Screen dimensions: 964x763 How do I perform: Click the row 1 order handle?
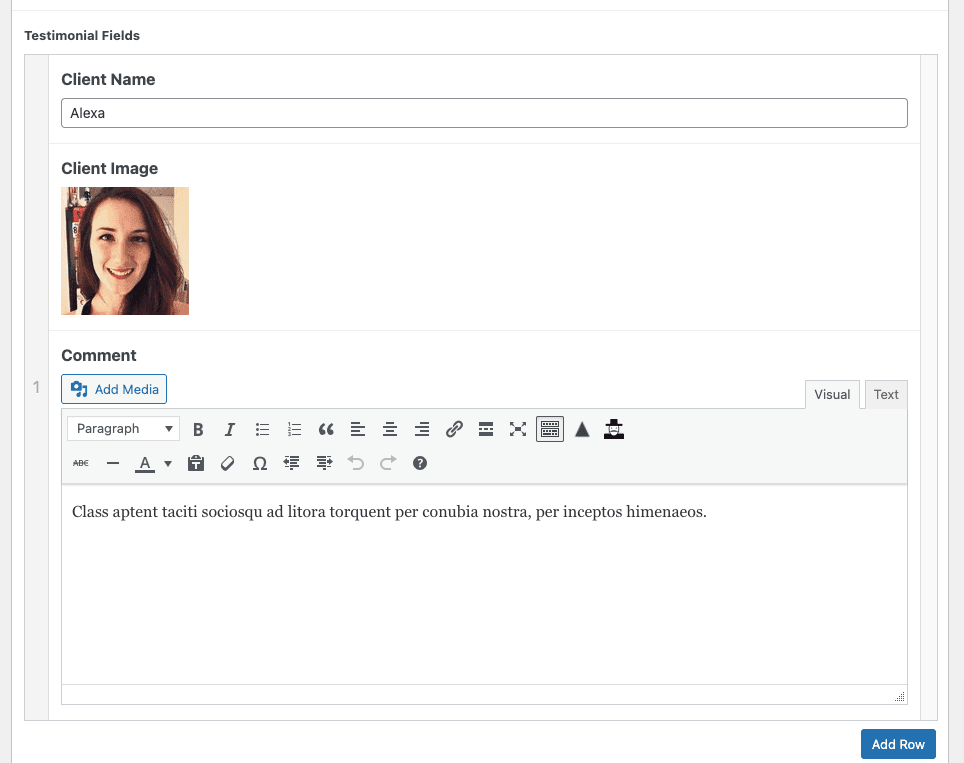[x=36, y=387]
